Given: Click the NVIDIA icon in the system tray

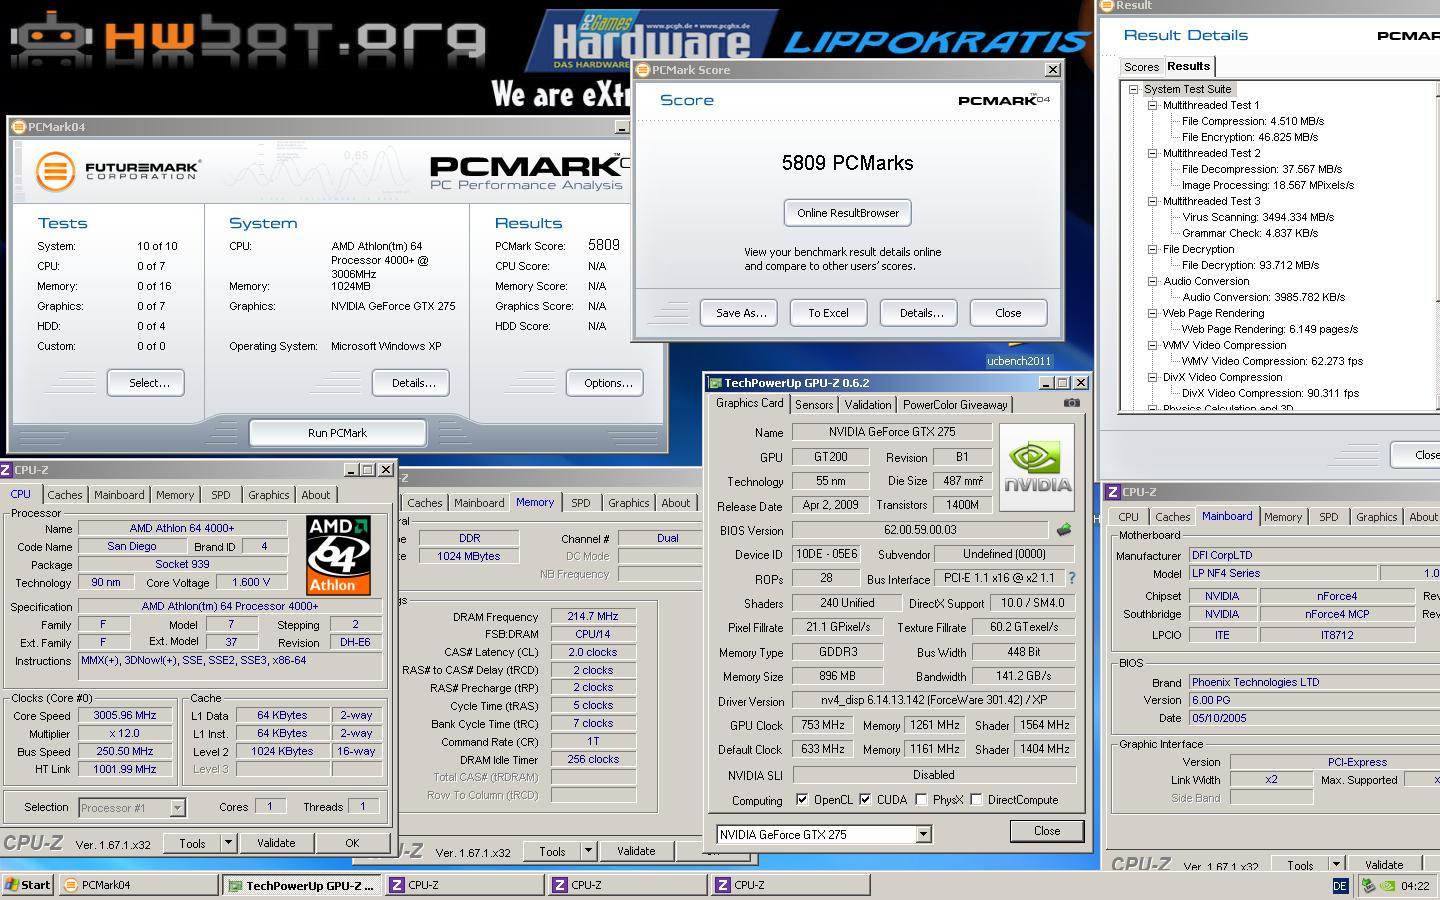Looking at the screenshot, I should [1388, 885].
